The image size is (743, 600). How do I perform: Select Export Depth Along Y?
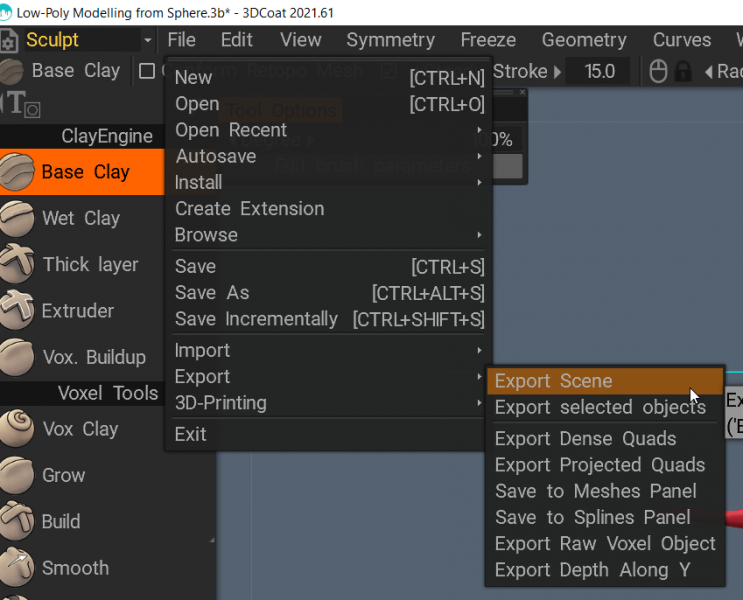point(592,570)
